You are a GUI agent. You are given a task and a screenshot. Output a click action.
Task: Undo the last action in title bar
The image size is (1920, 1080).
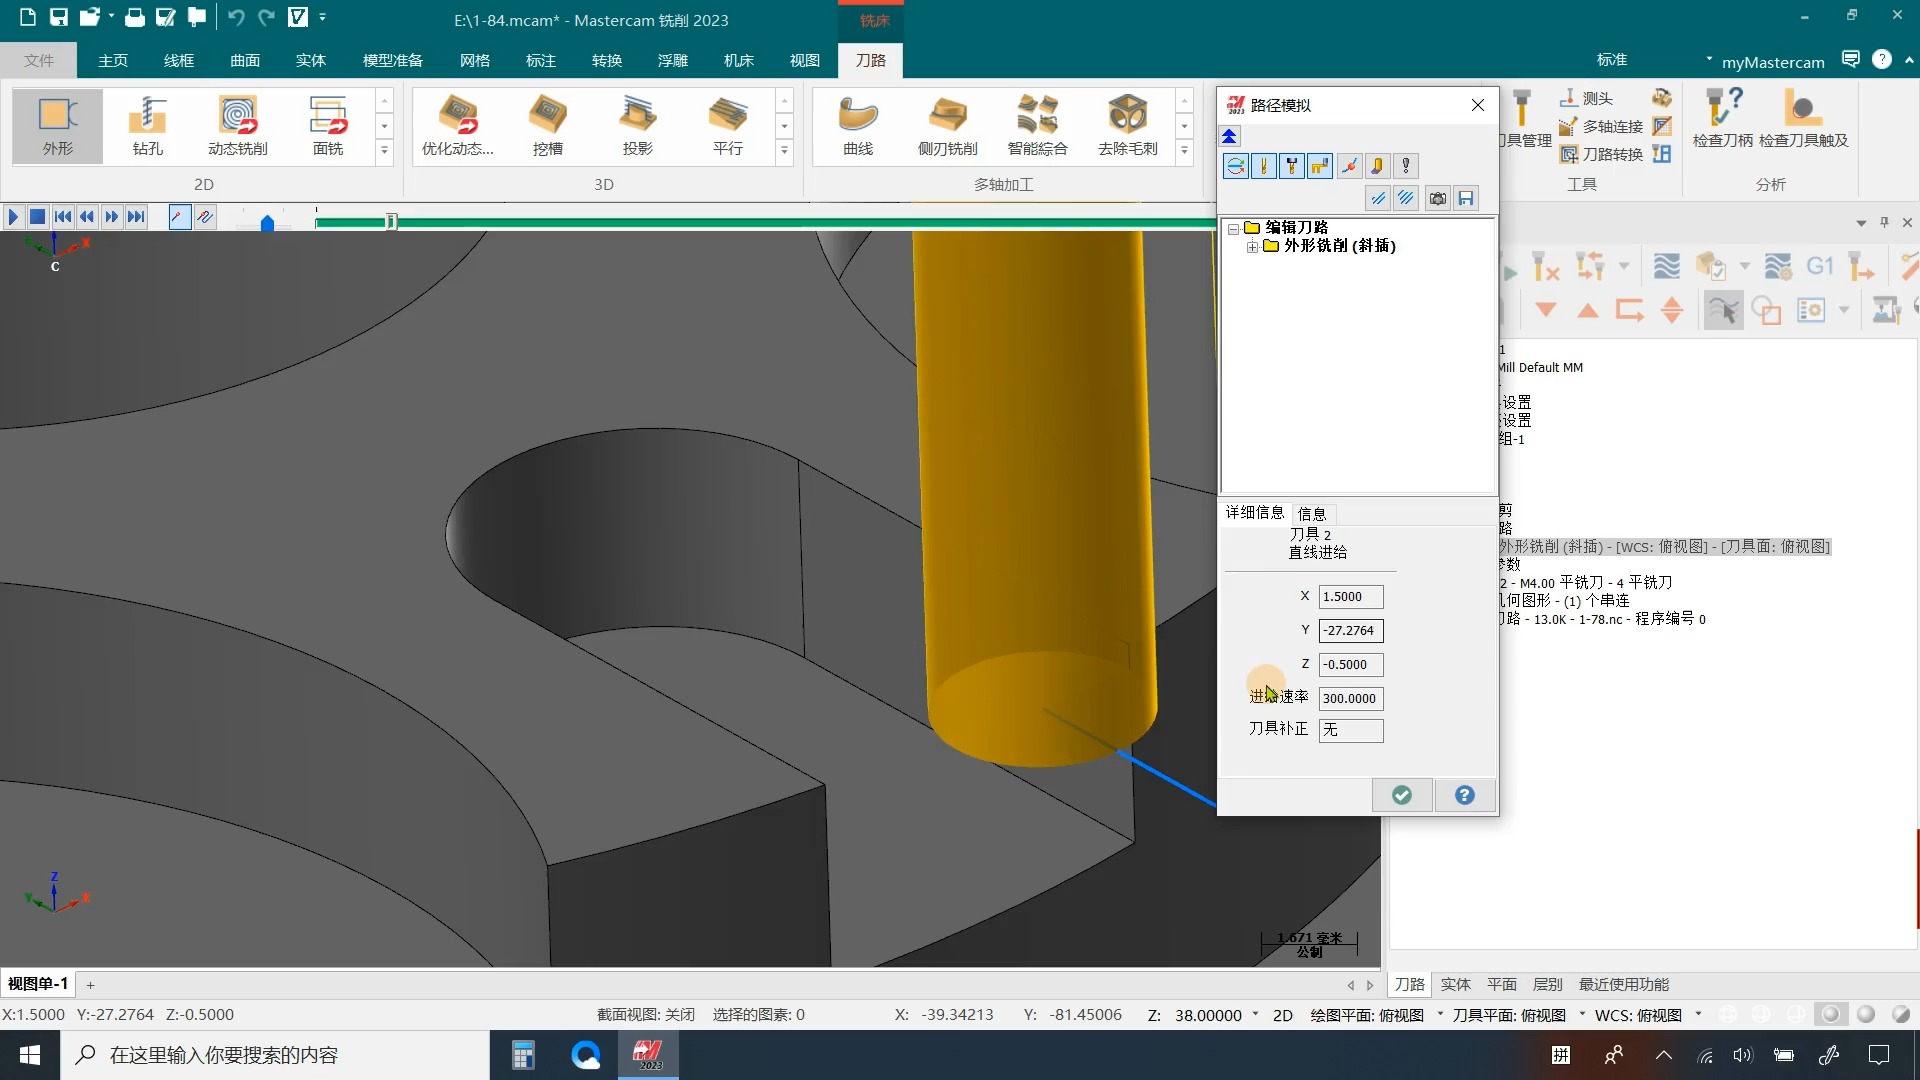point(236,17)
